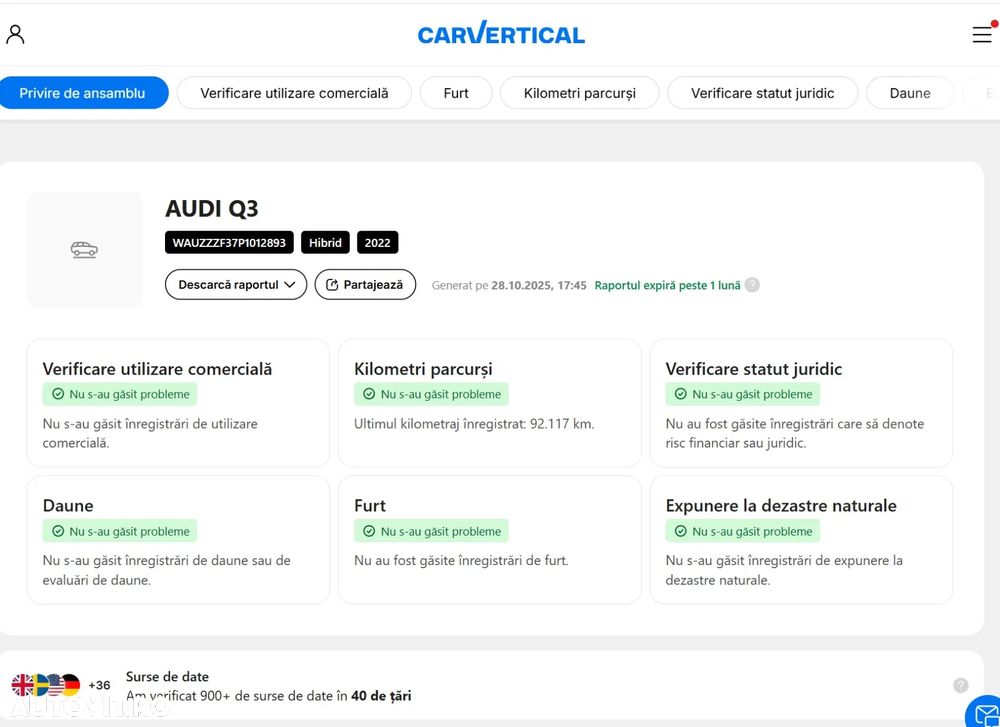Open the user account profile icon
The image size is (1000, 727).
pyautogui.click(x=15, y=34)
